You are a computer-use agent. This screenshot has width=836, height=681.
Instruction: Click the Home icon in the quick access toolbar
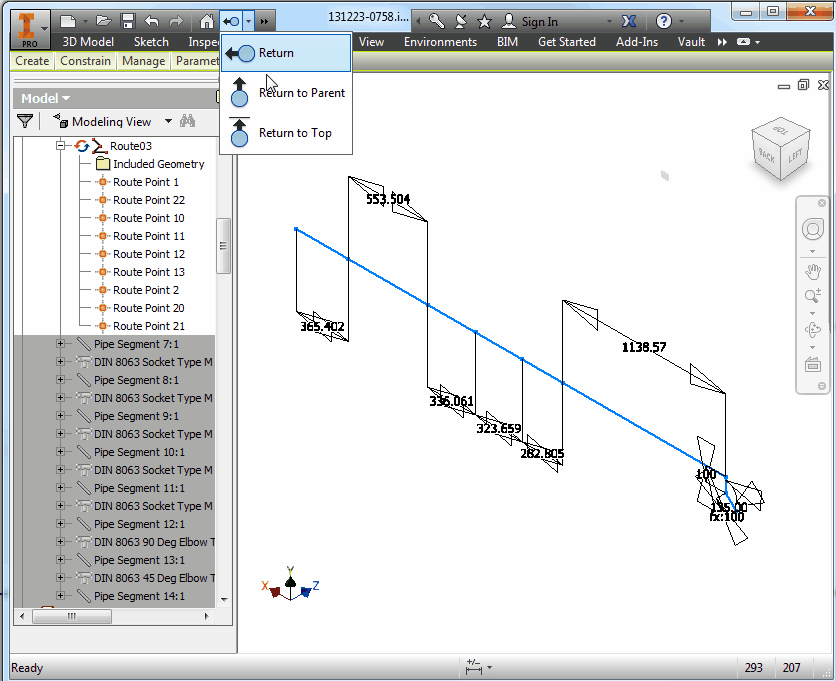pyautogui.click(x=206, y=21)
